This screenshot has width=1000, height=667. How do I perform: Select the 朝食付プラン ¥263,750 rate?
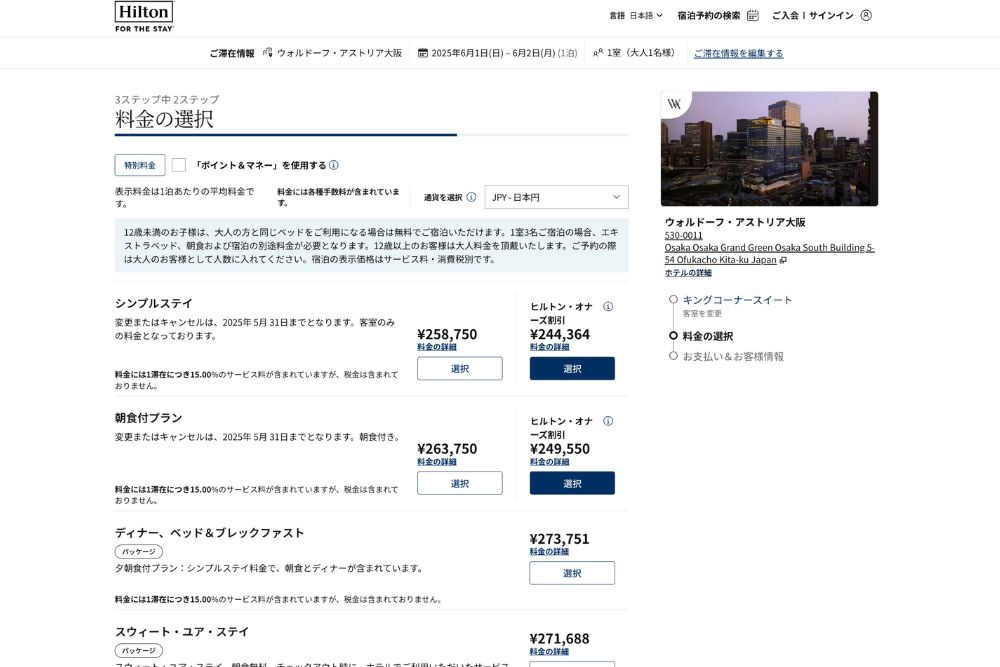tap(460, 483)
